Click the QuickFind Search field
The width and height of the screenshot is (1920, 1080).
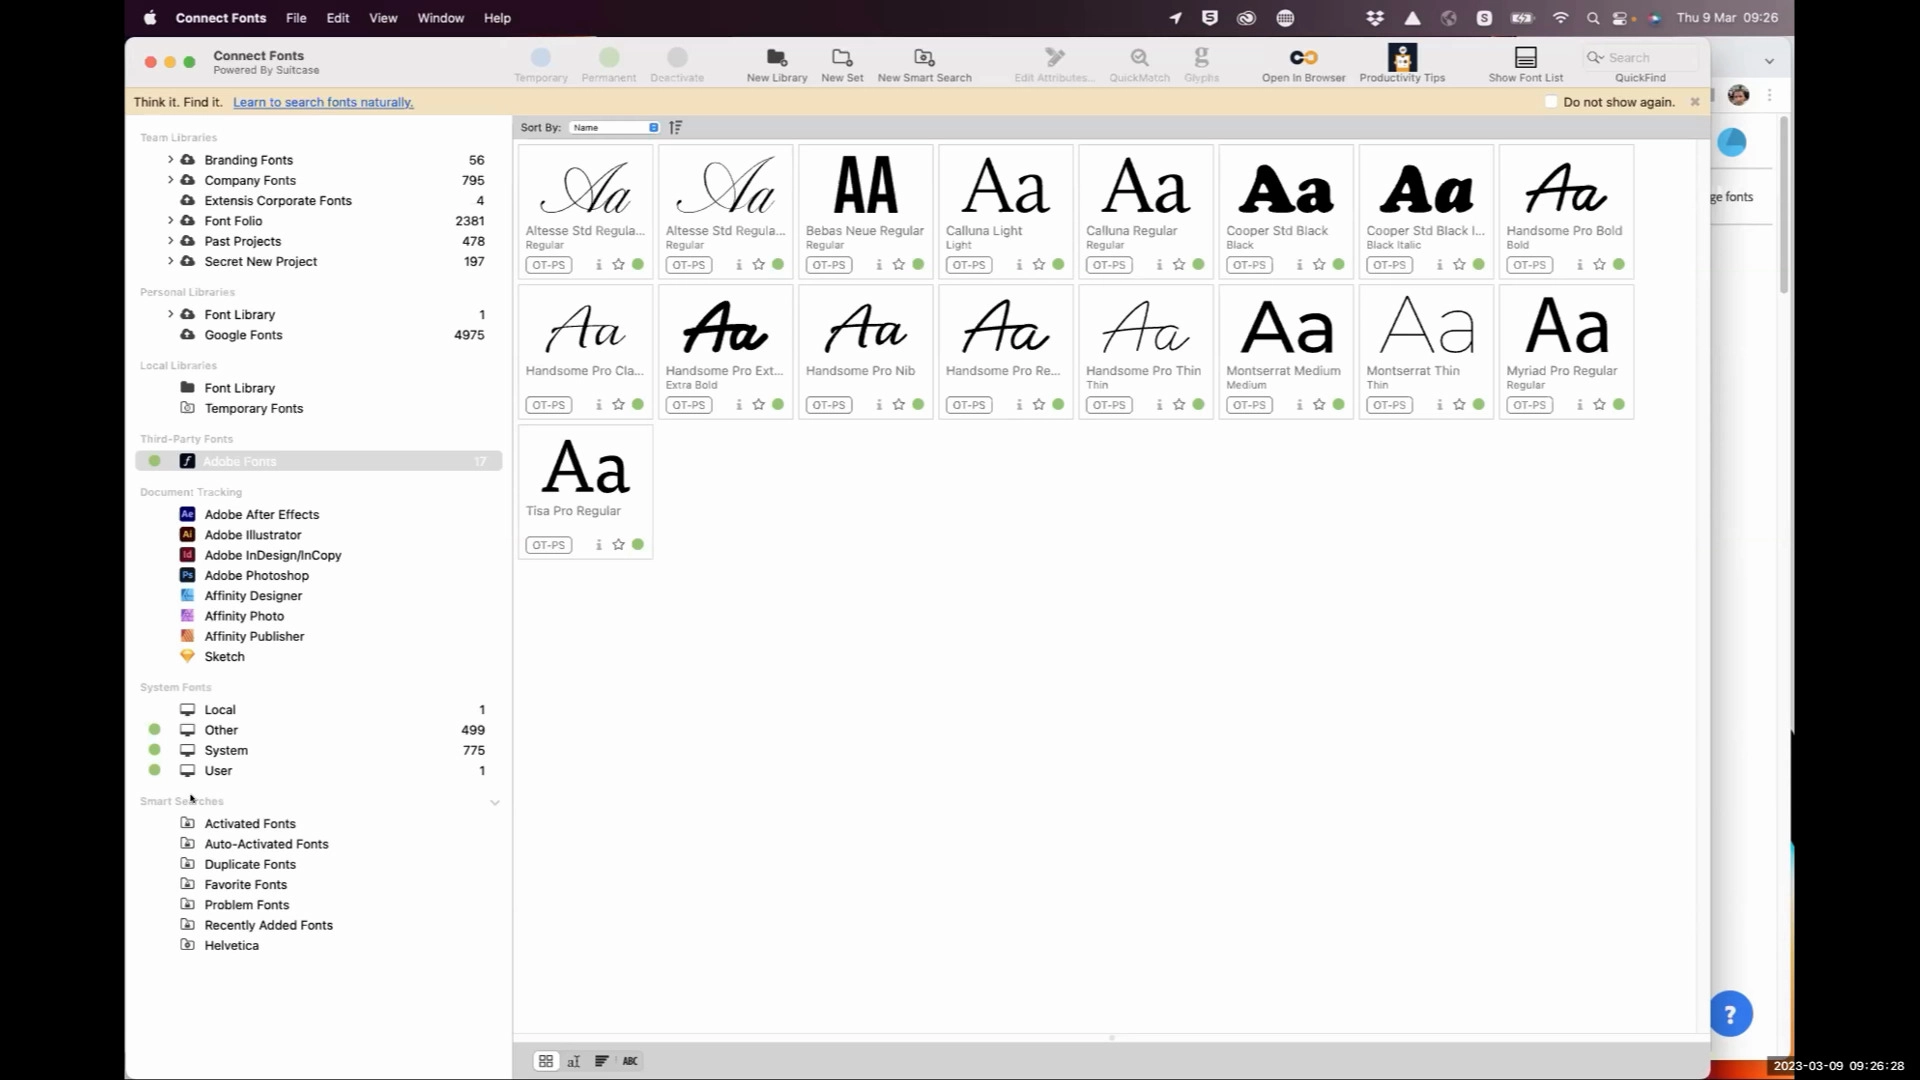1641,57
